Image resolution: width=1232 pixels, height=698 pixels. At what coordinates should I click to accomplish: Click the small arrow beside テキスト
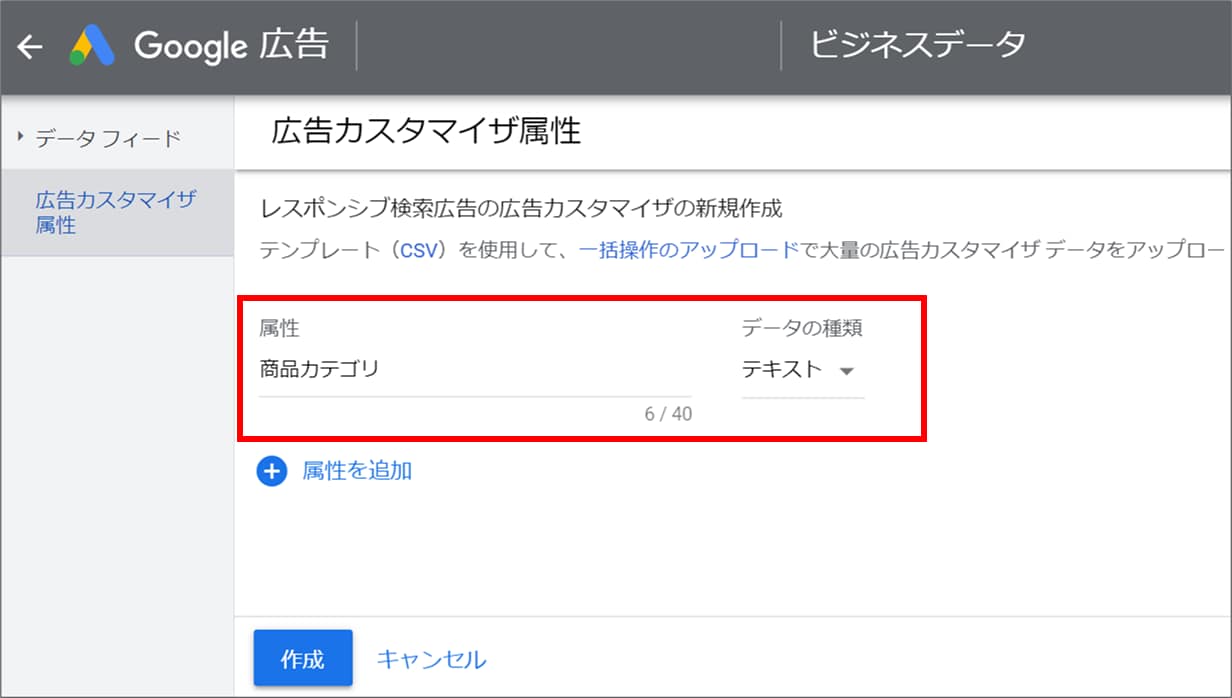pyautogui.click(x=846, y=371)
